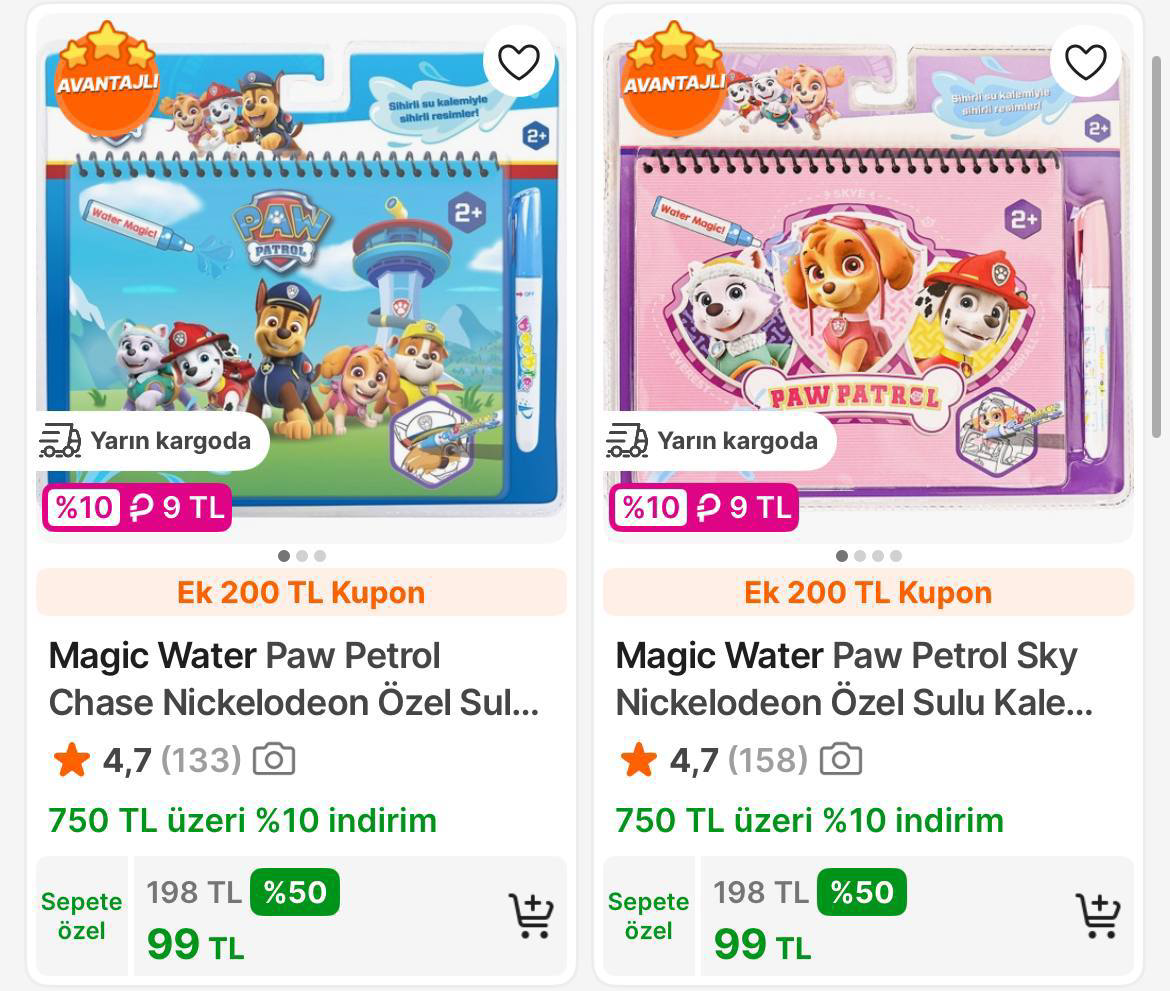Open the Magic Water Paw Petrol Chase title
Image resolution: width=1170 pixels, height=991 pixels.
click(x=294, y=679)
